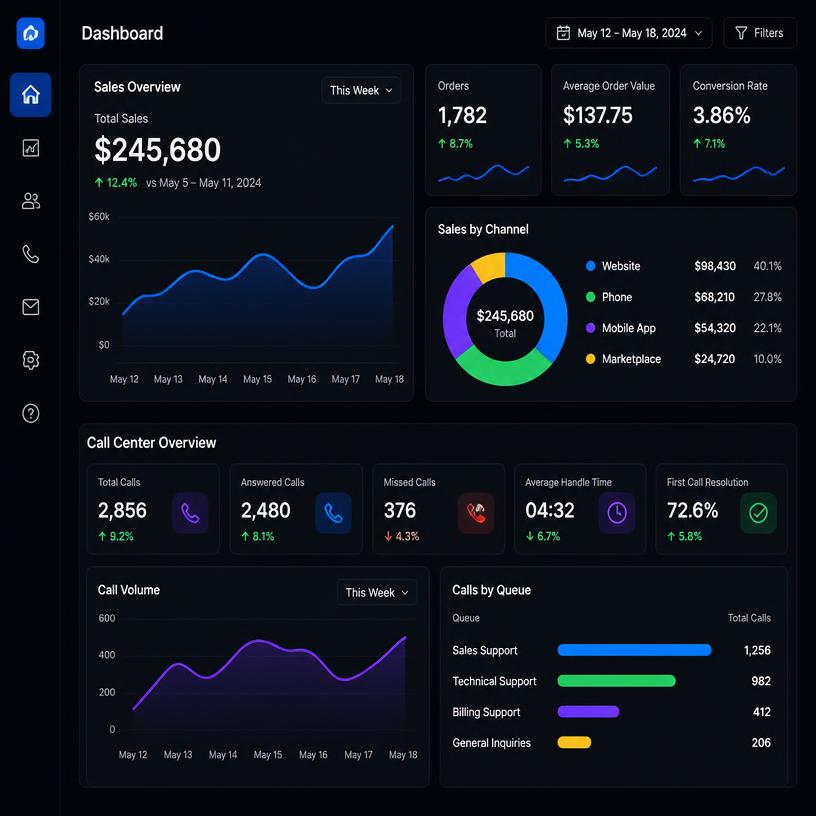Viewport: 816px width, 816px height.
Task: Click the clock icon in Average Handle Time
Action: (x=617, y=513)
